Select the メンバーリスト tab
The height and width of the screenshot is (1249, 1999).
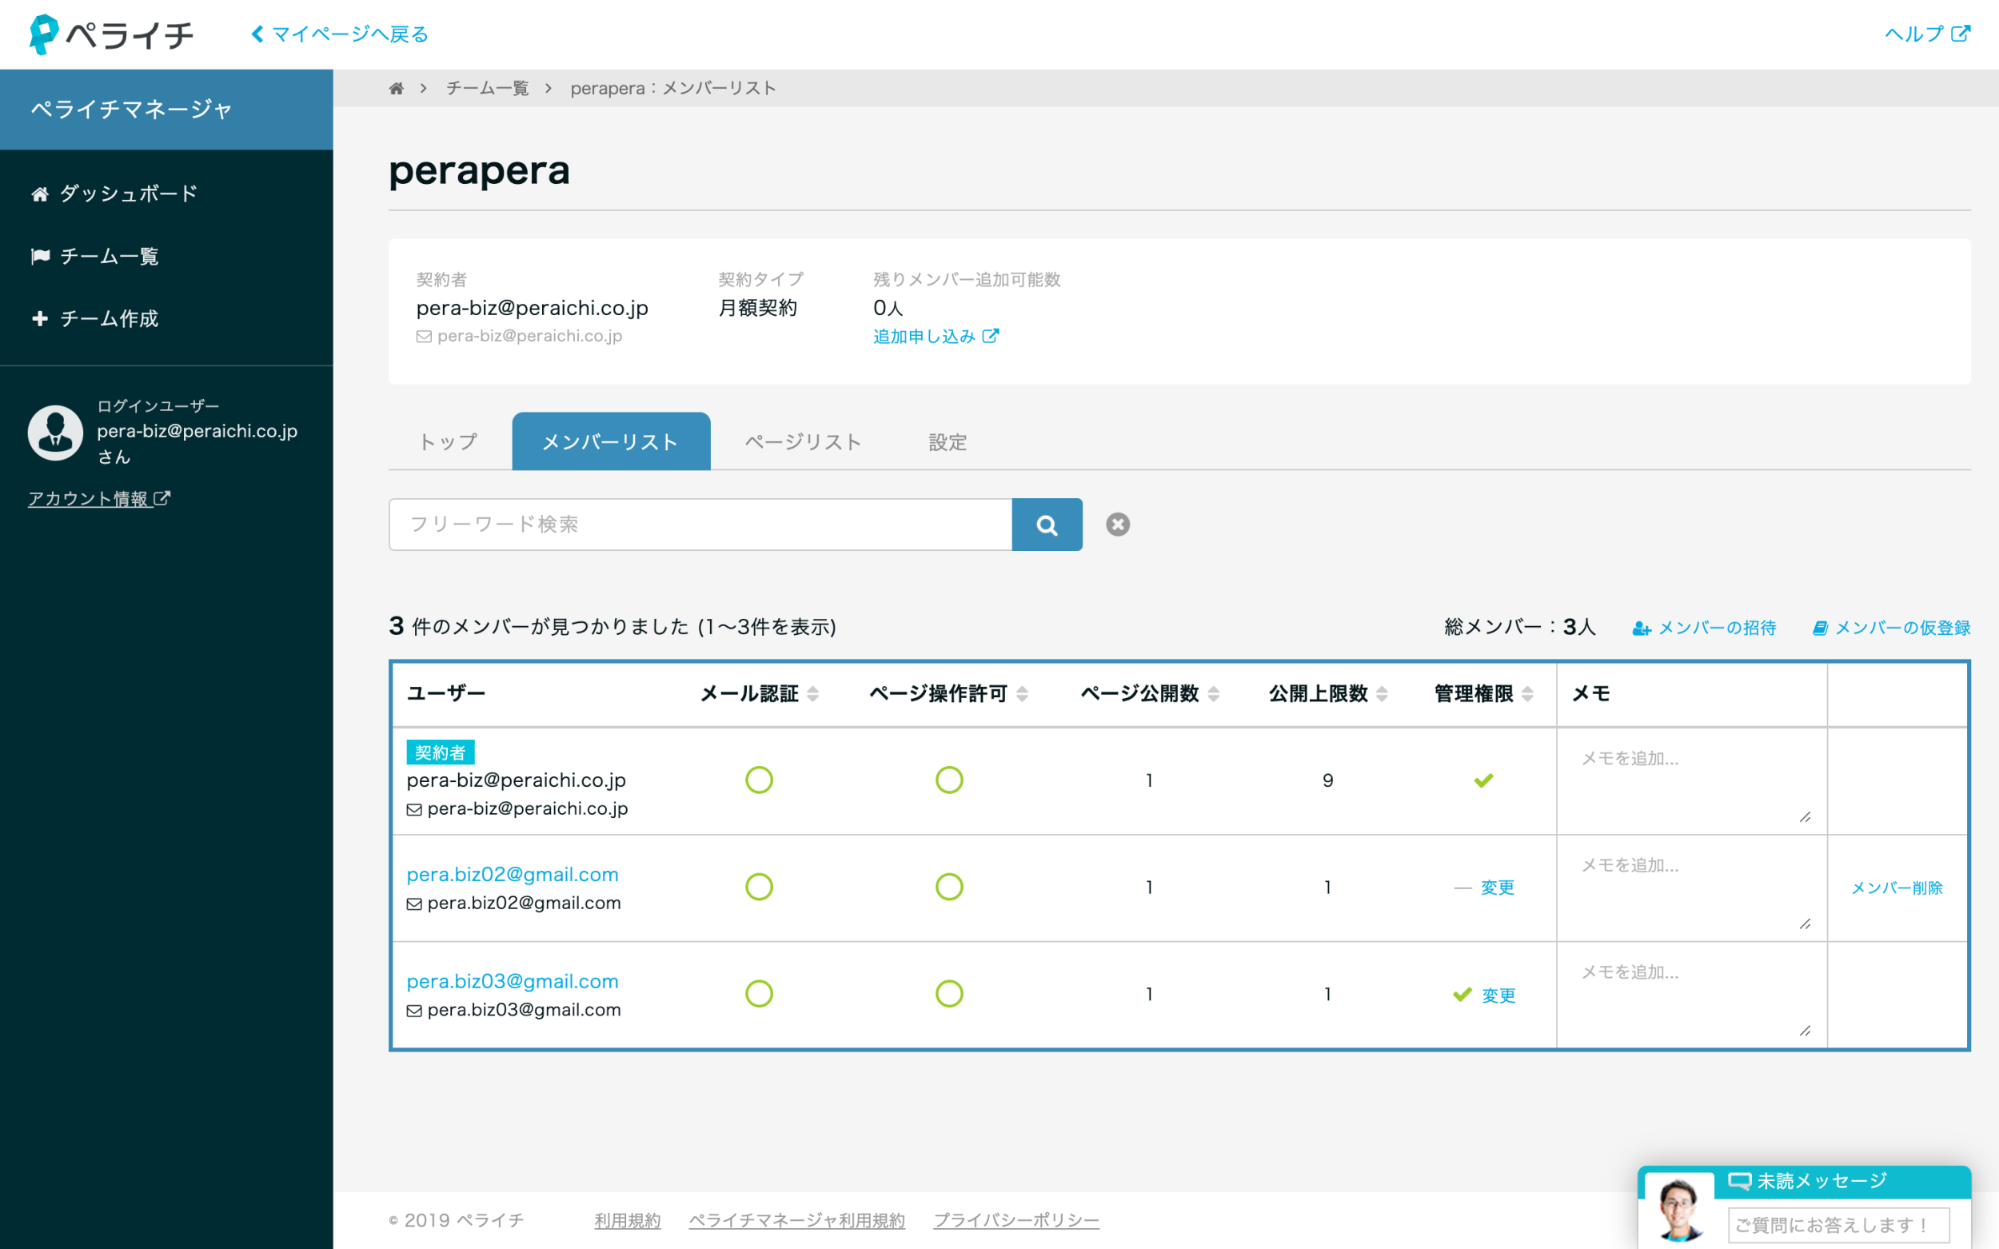coord(611,441)
